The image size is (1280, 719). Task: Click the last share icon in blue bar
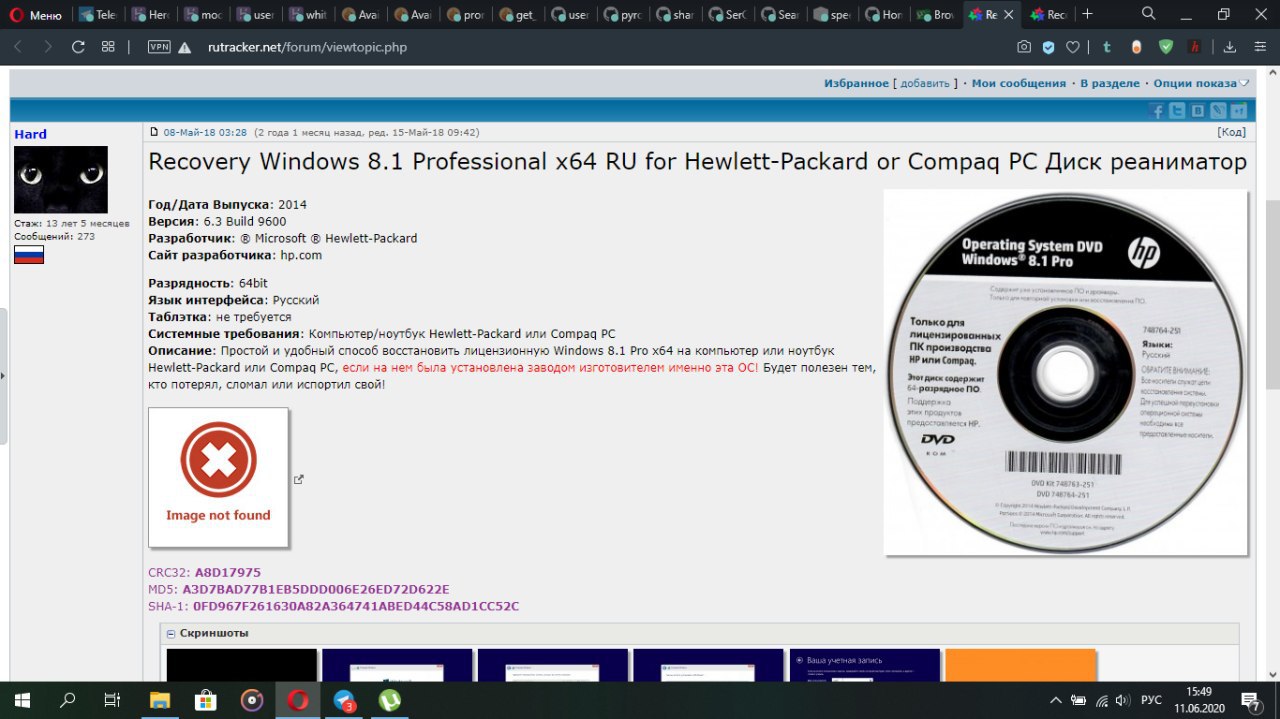[x=1239, y=111]
